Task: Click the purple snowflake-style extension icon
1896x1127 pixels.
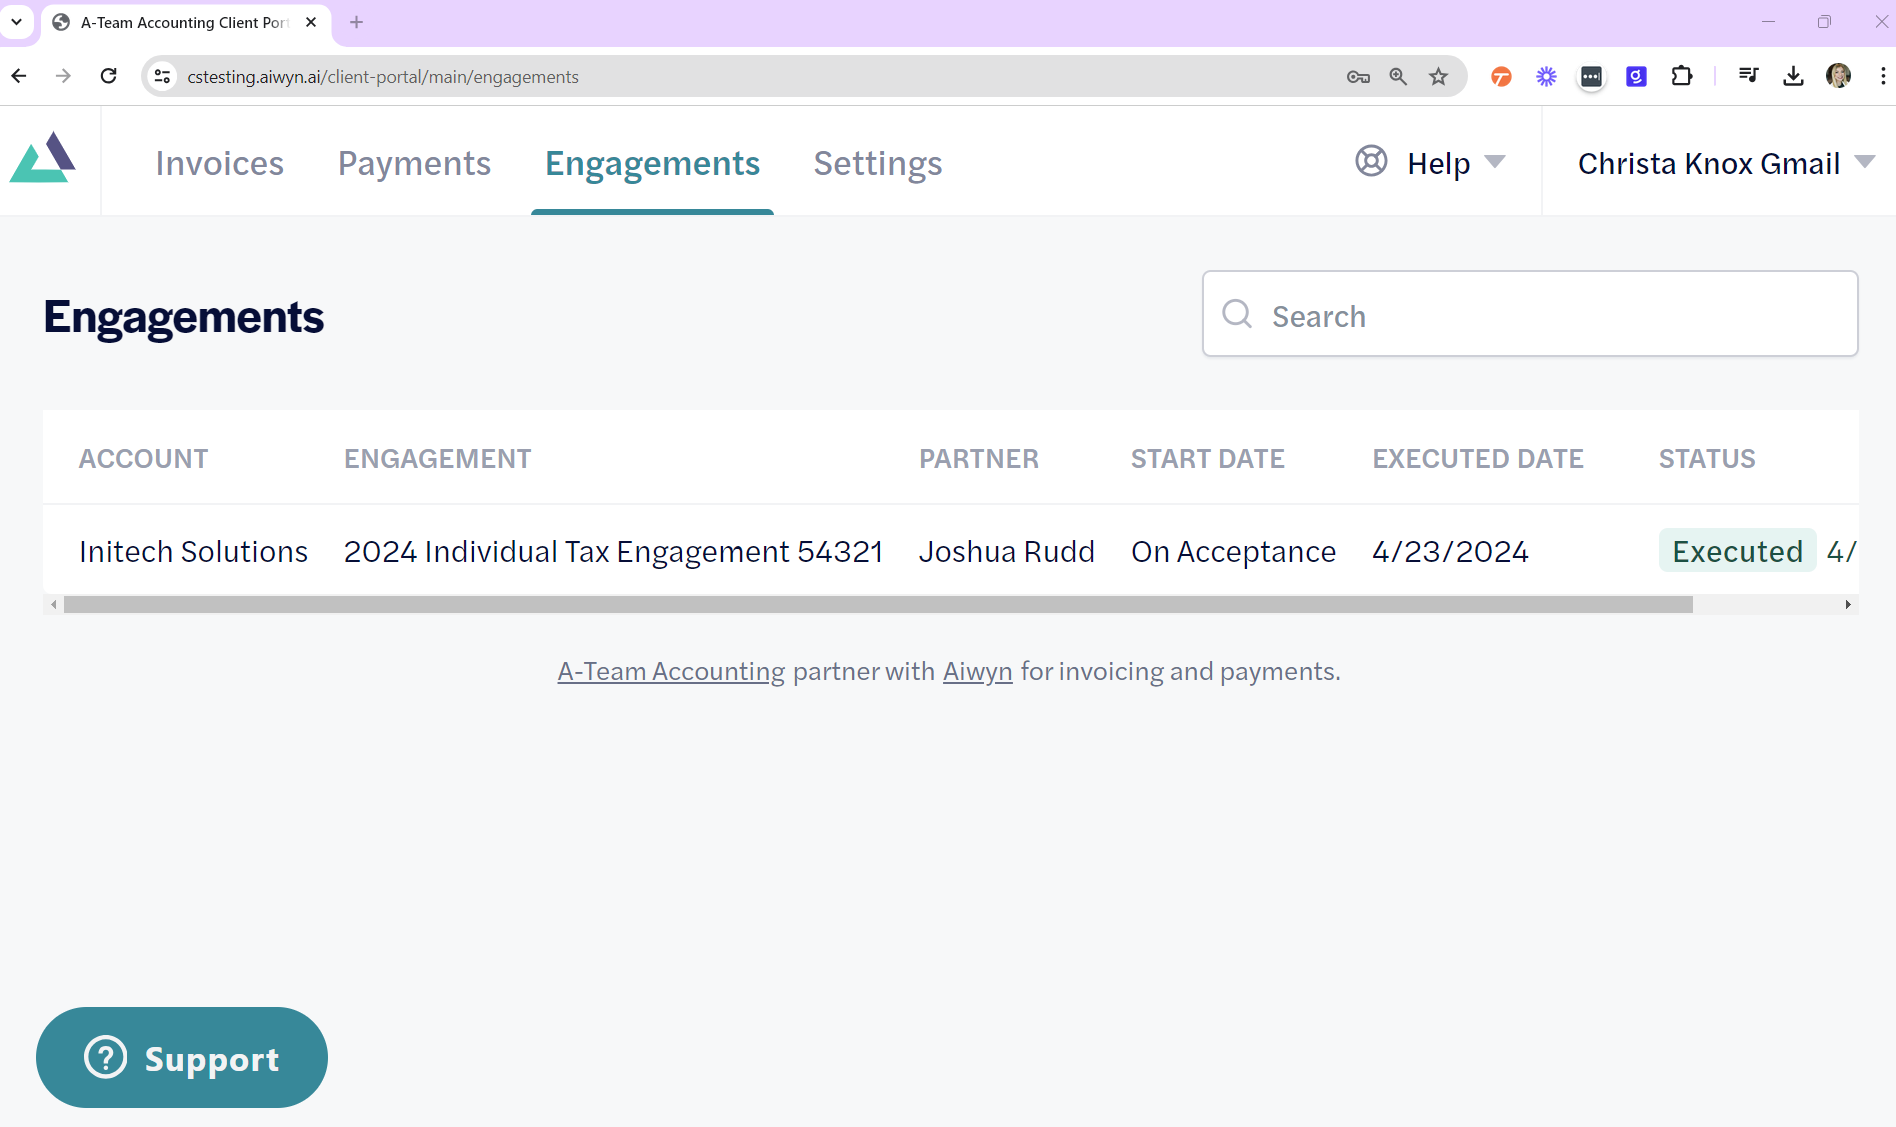Action: click(1546, 76)
